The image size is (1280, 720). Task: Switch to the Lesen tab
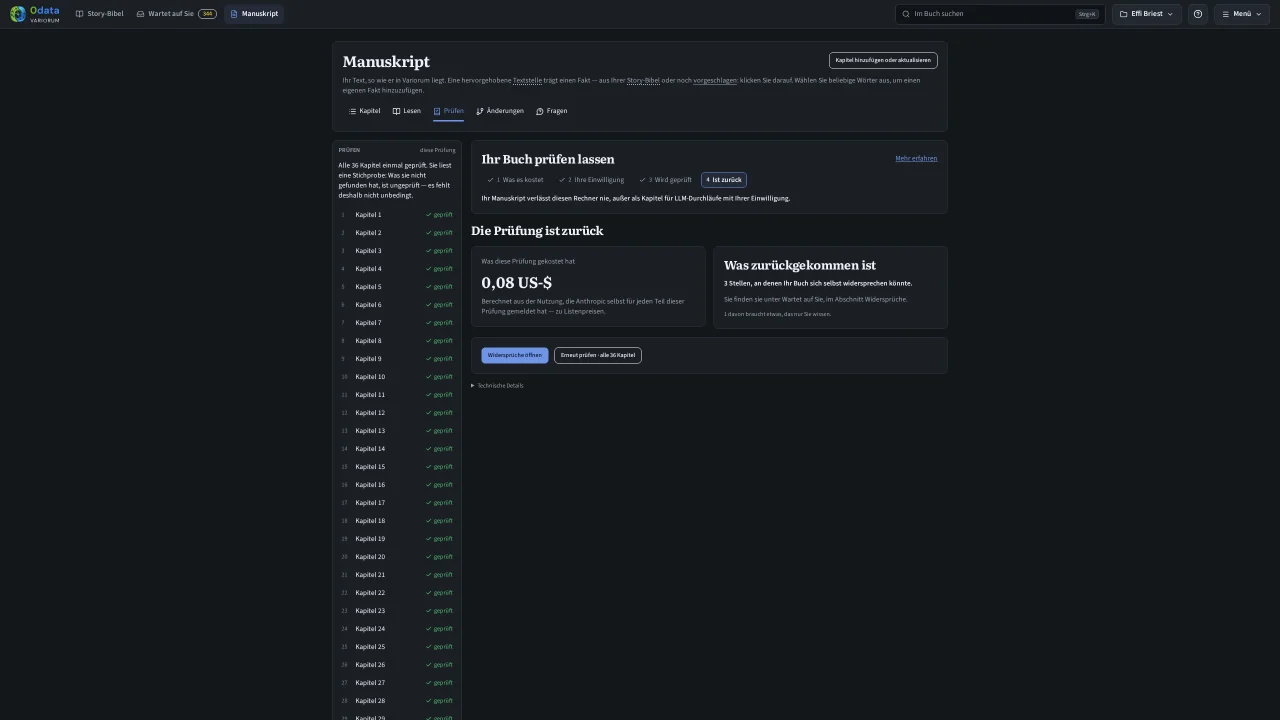407,111
